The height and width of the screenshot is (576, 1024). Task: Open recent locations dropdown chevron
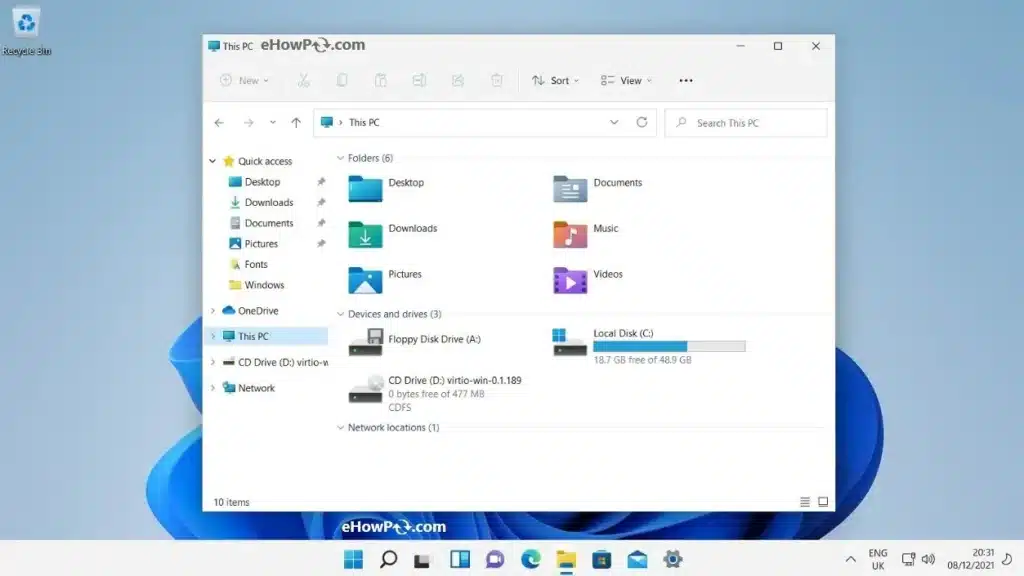tap(272, 122)
